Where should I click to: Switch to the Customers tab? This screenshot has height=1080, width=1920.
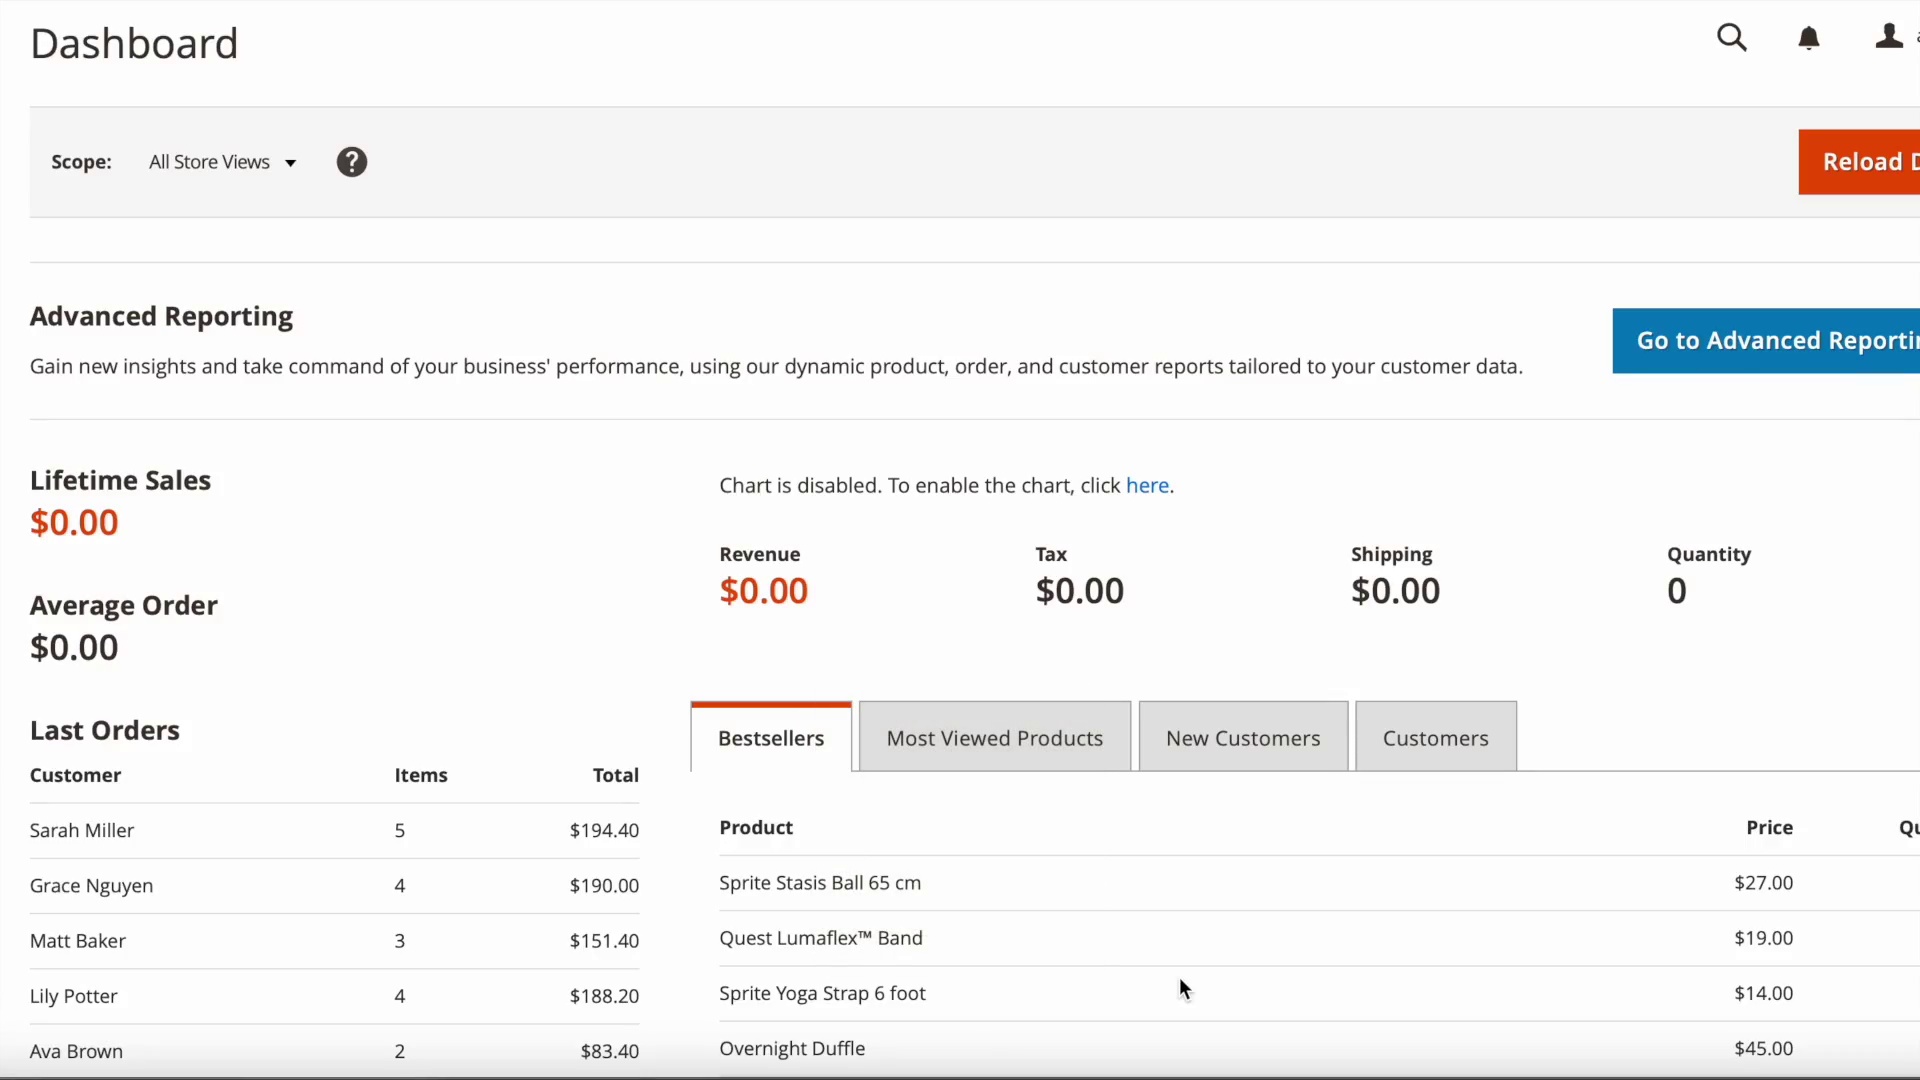[x=1435, y=738]
